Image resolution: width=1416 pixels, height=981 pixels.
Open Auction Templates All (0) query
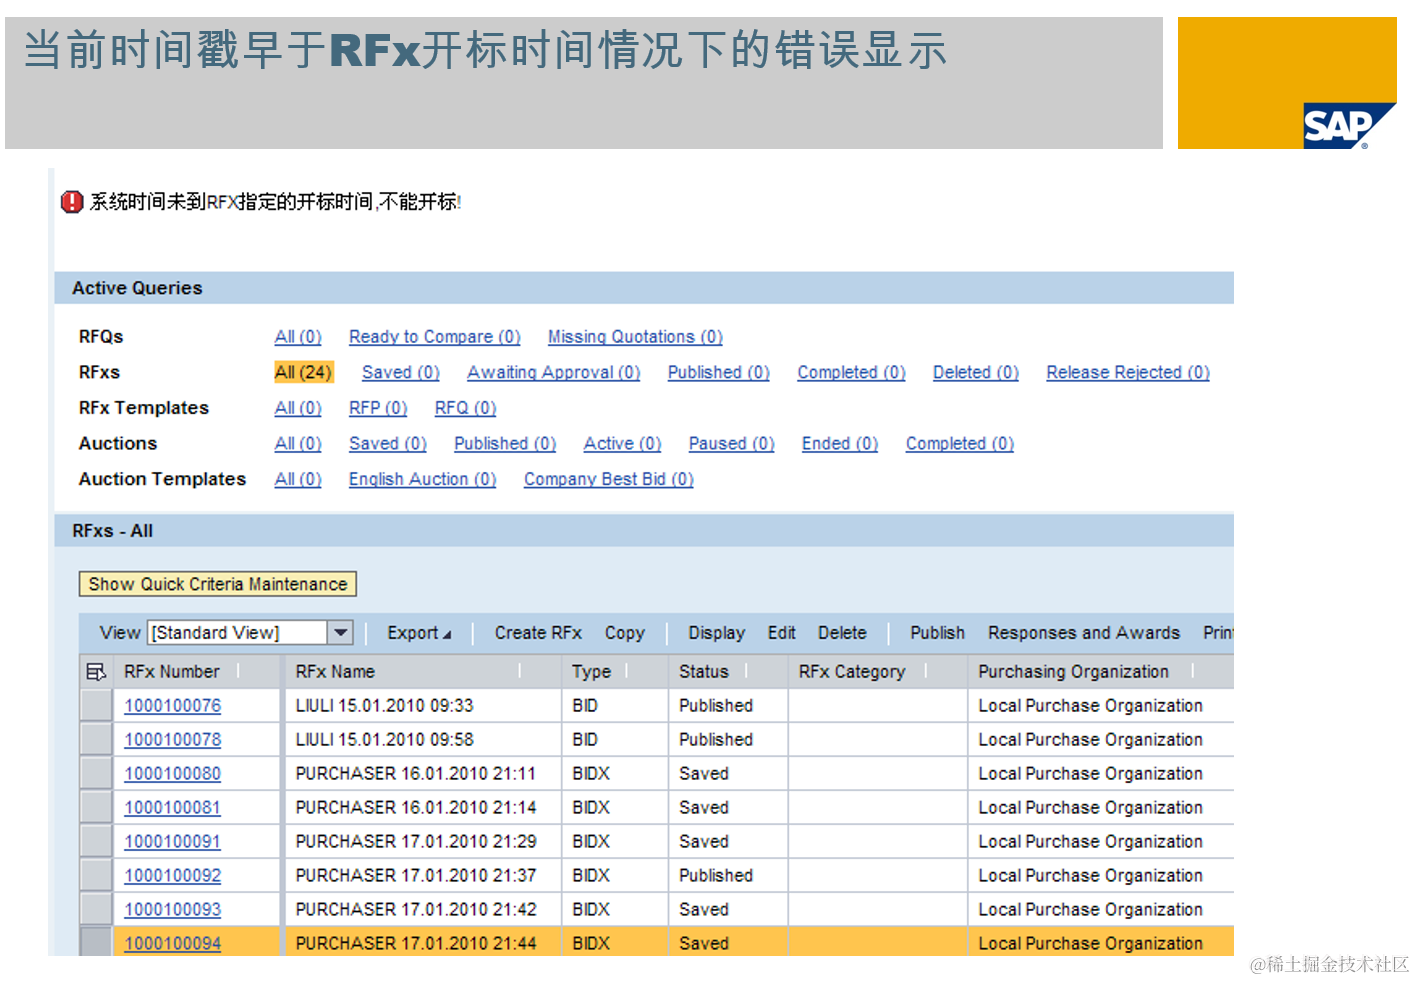point(298,479)
